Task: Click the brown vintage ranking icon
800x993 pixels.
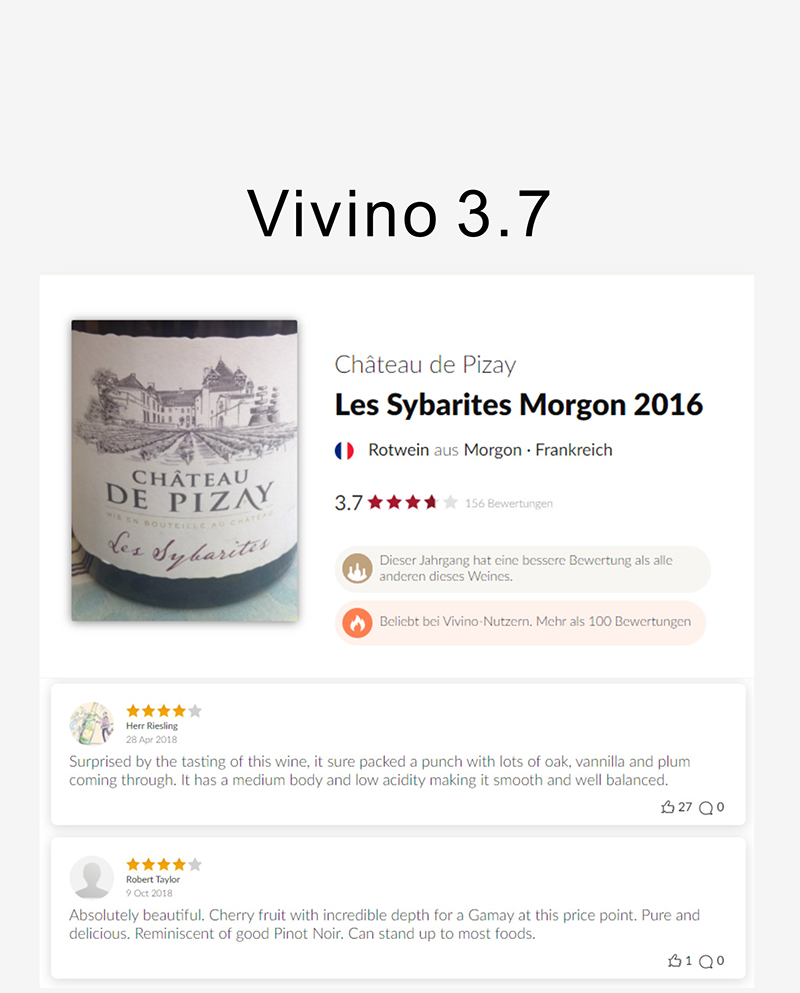Action: [357, 568]
